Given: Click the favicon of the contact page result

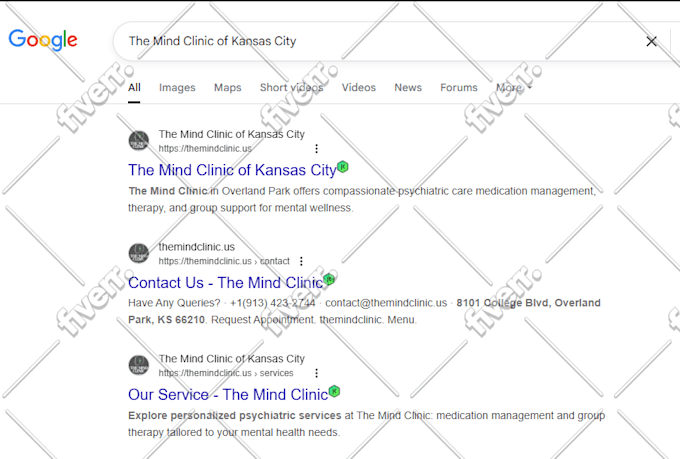Looking at the screenshot, I should (139, 253).
